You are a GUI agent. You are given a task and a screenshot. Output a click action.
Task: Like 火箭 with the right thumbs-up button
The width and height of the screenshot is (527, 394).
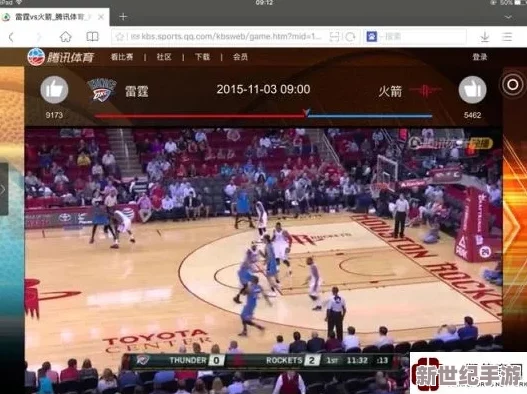(472, 90)
